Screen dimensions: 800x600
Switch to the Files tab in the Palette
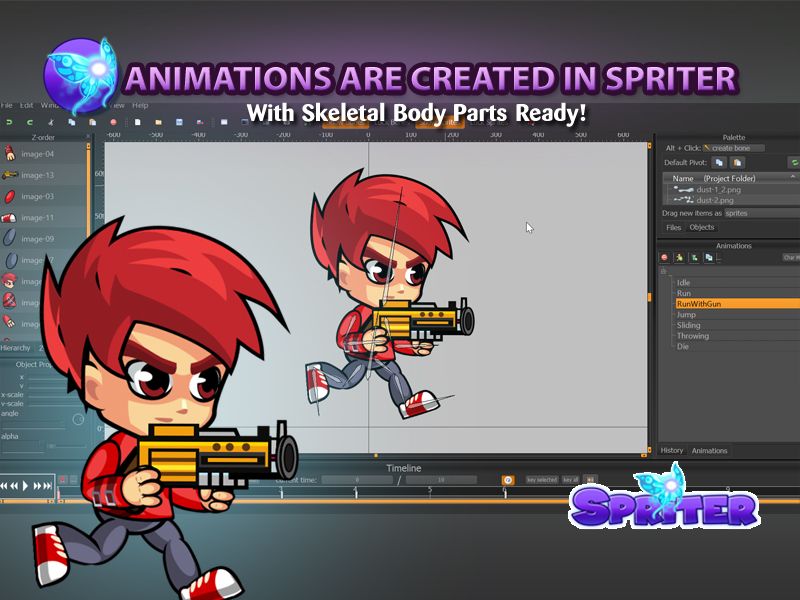673,228
